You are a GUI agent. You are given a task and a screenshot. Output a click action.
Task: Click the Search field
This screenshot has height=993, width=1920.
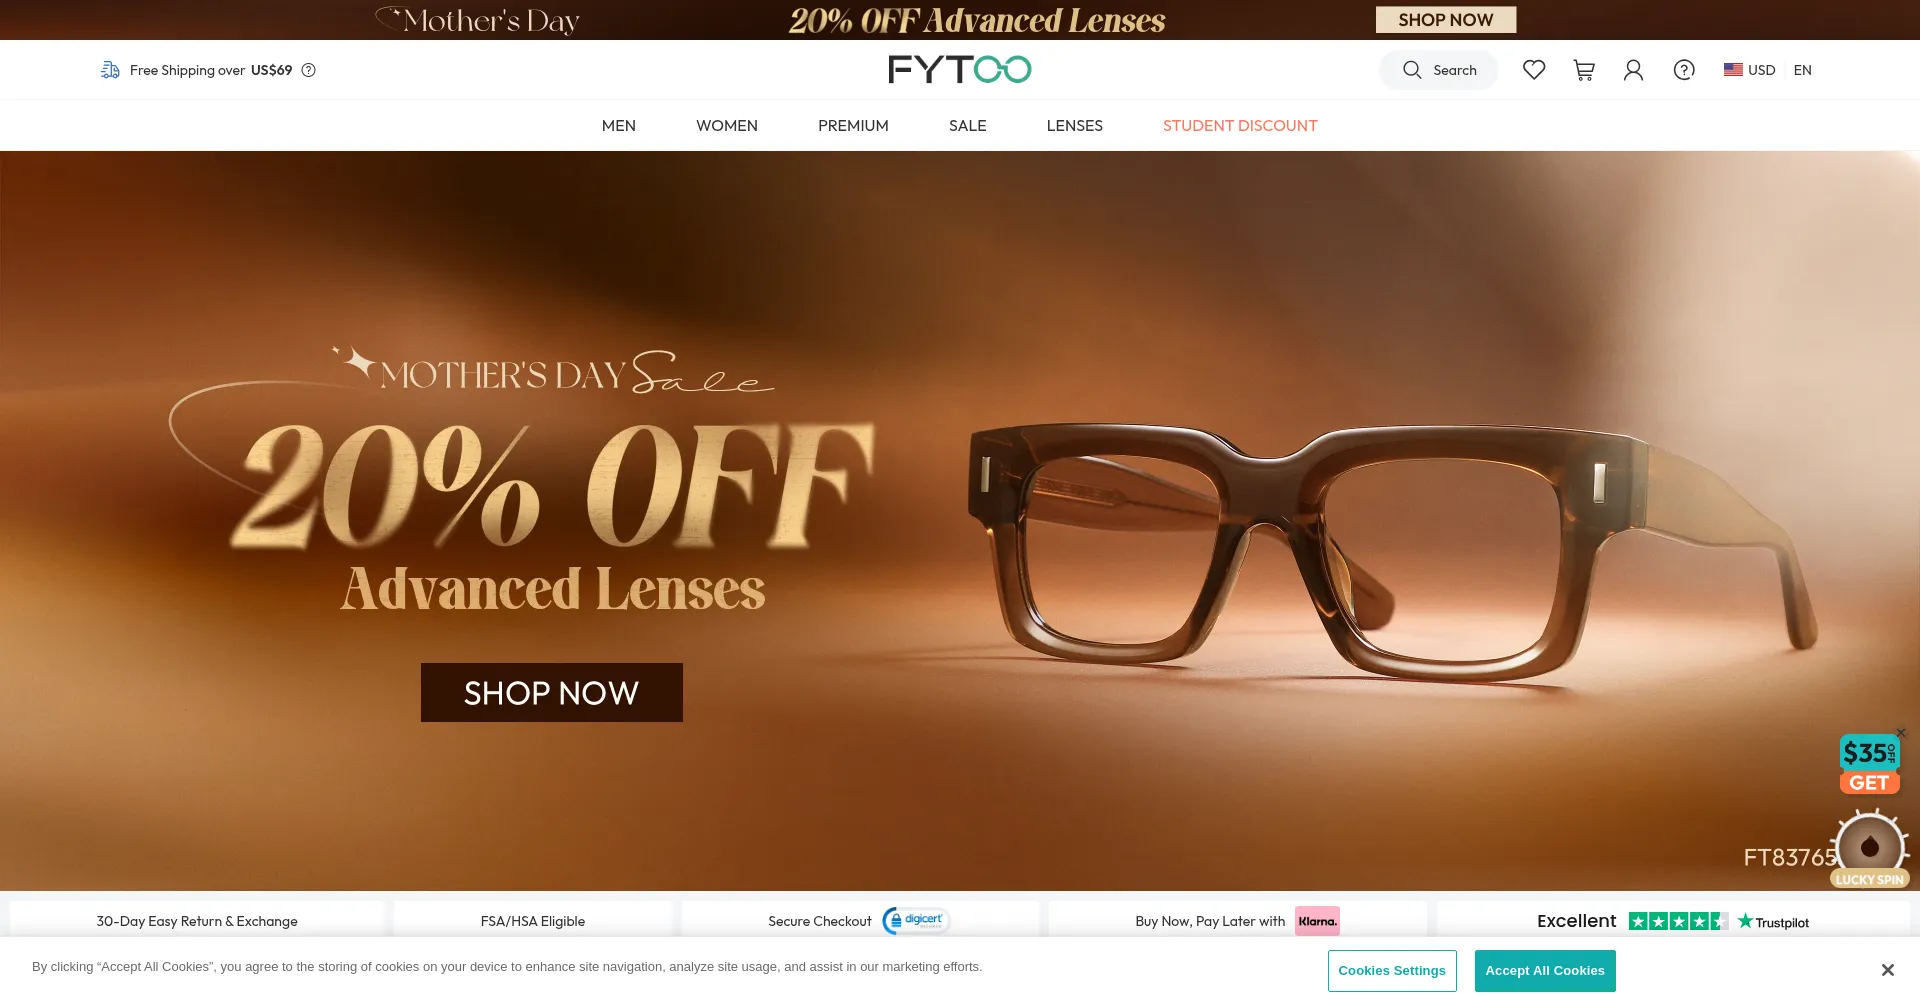point(1438,70)
